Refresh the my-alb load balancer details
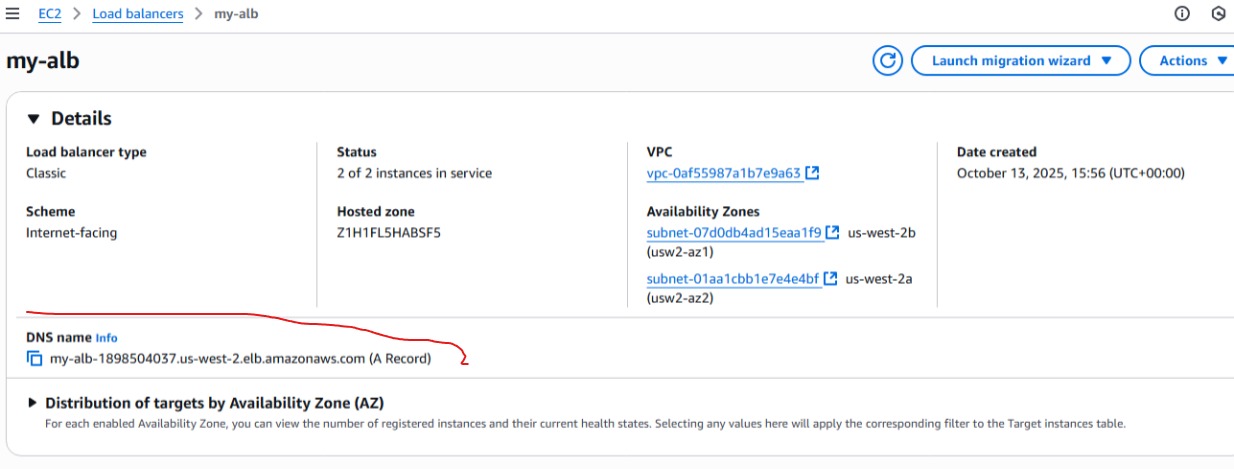The image size is (1234, 469). click(x=887, y=61)
